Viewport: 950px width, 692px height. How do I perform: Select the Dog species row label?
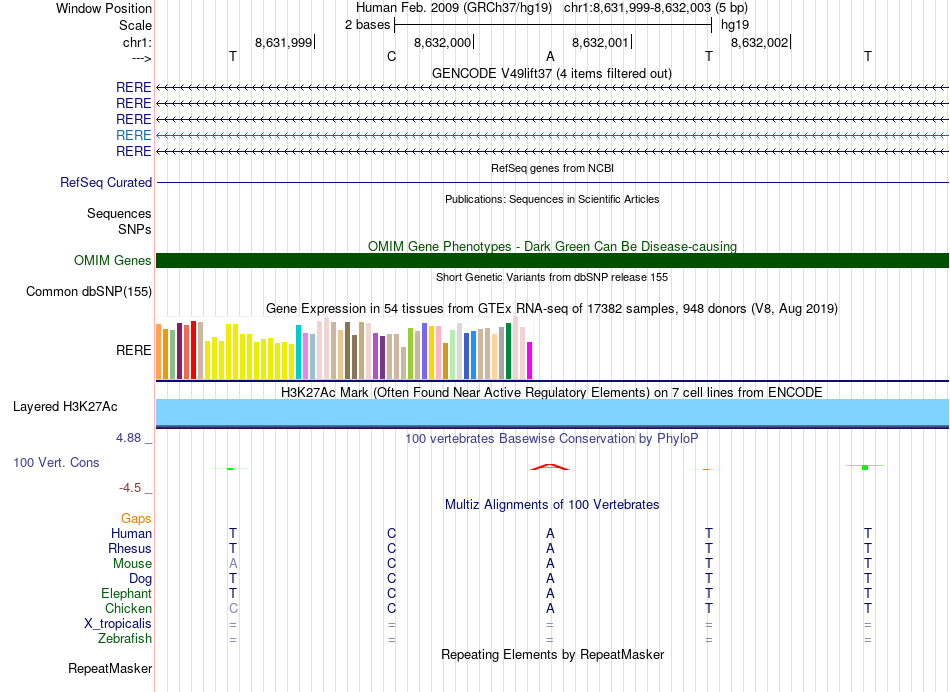click(x=140, y=579)
